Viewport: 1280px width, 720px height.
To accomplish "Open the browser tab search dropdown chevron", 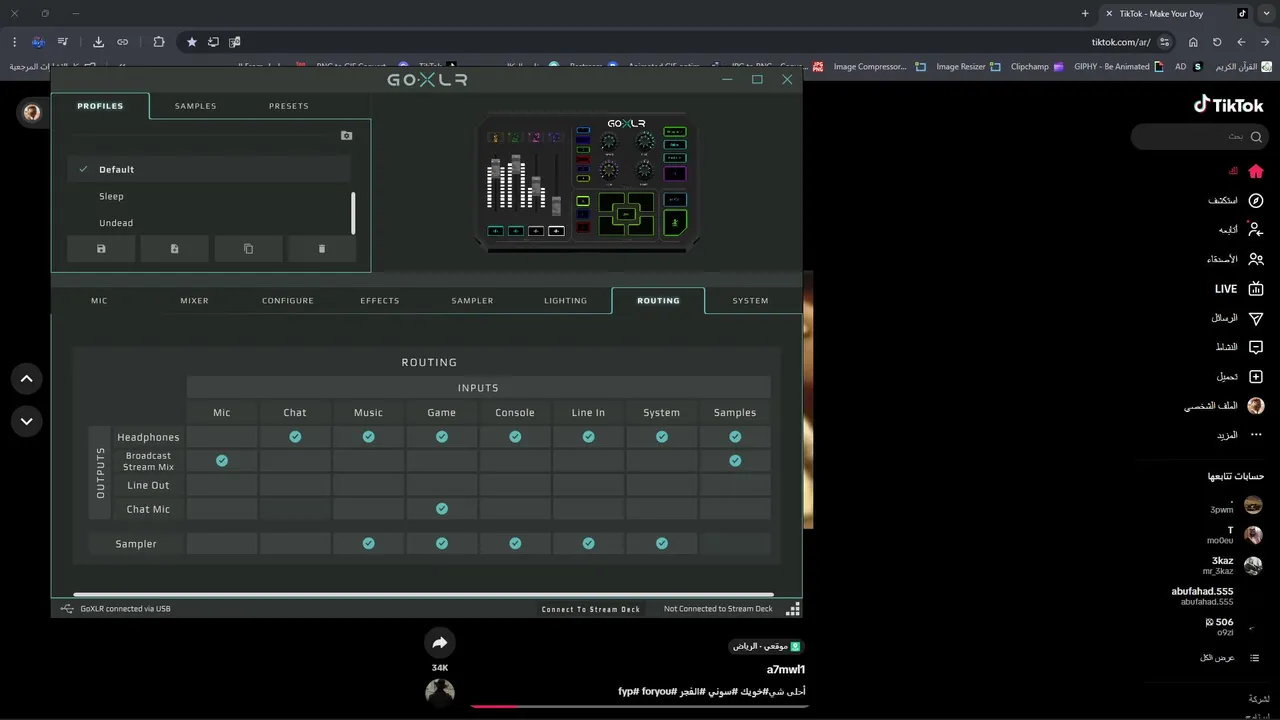I will 1268,13.
